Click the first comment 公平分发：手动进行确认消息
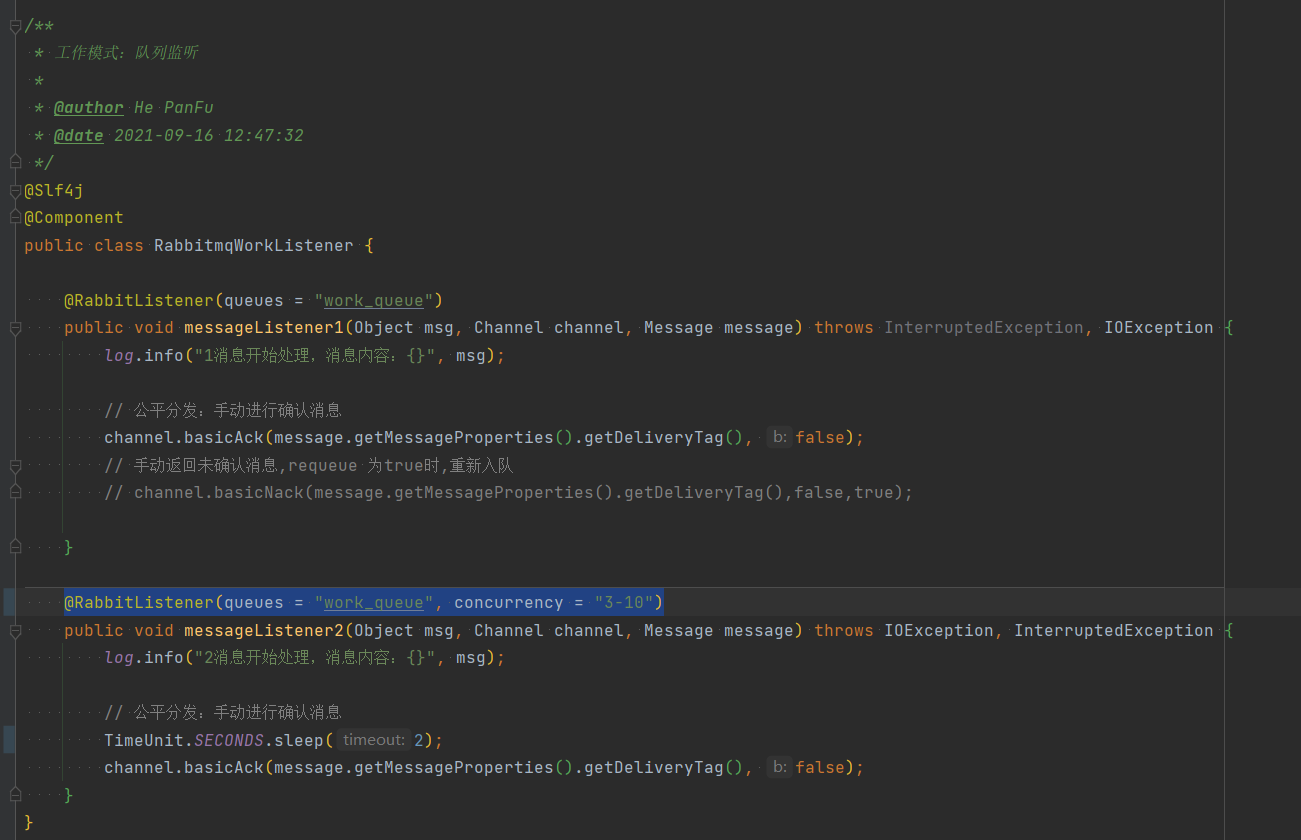 pyautogui.click(x=223, y=410)
